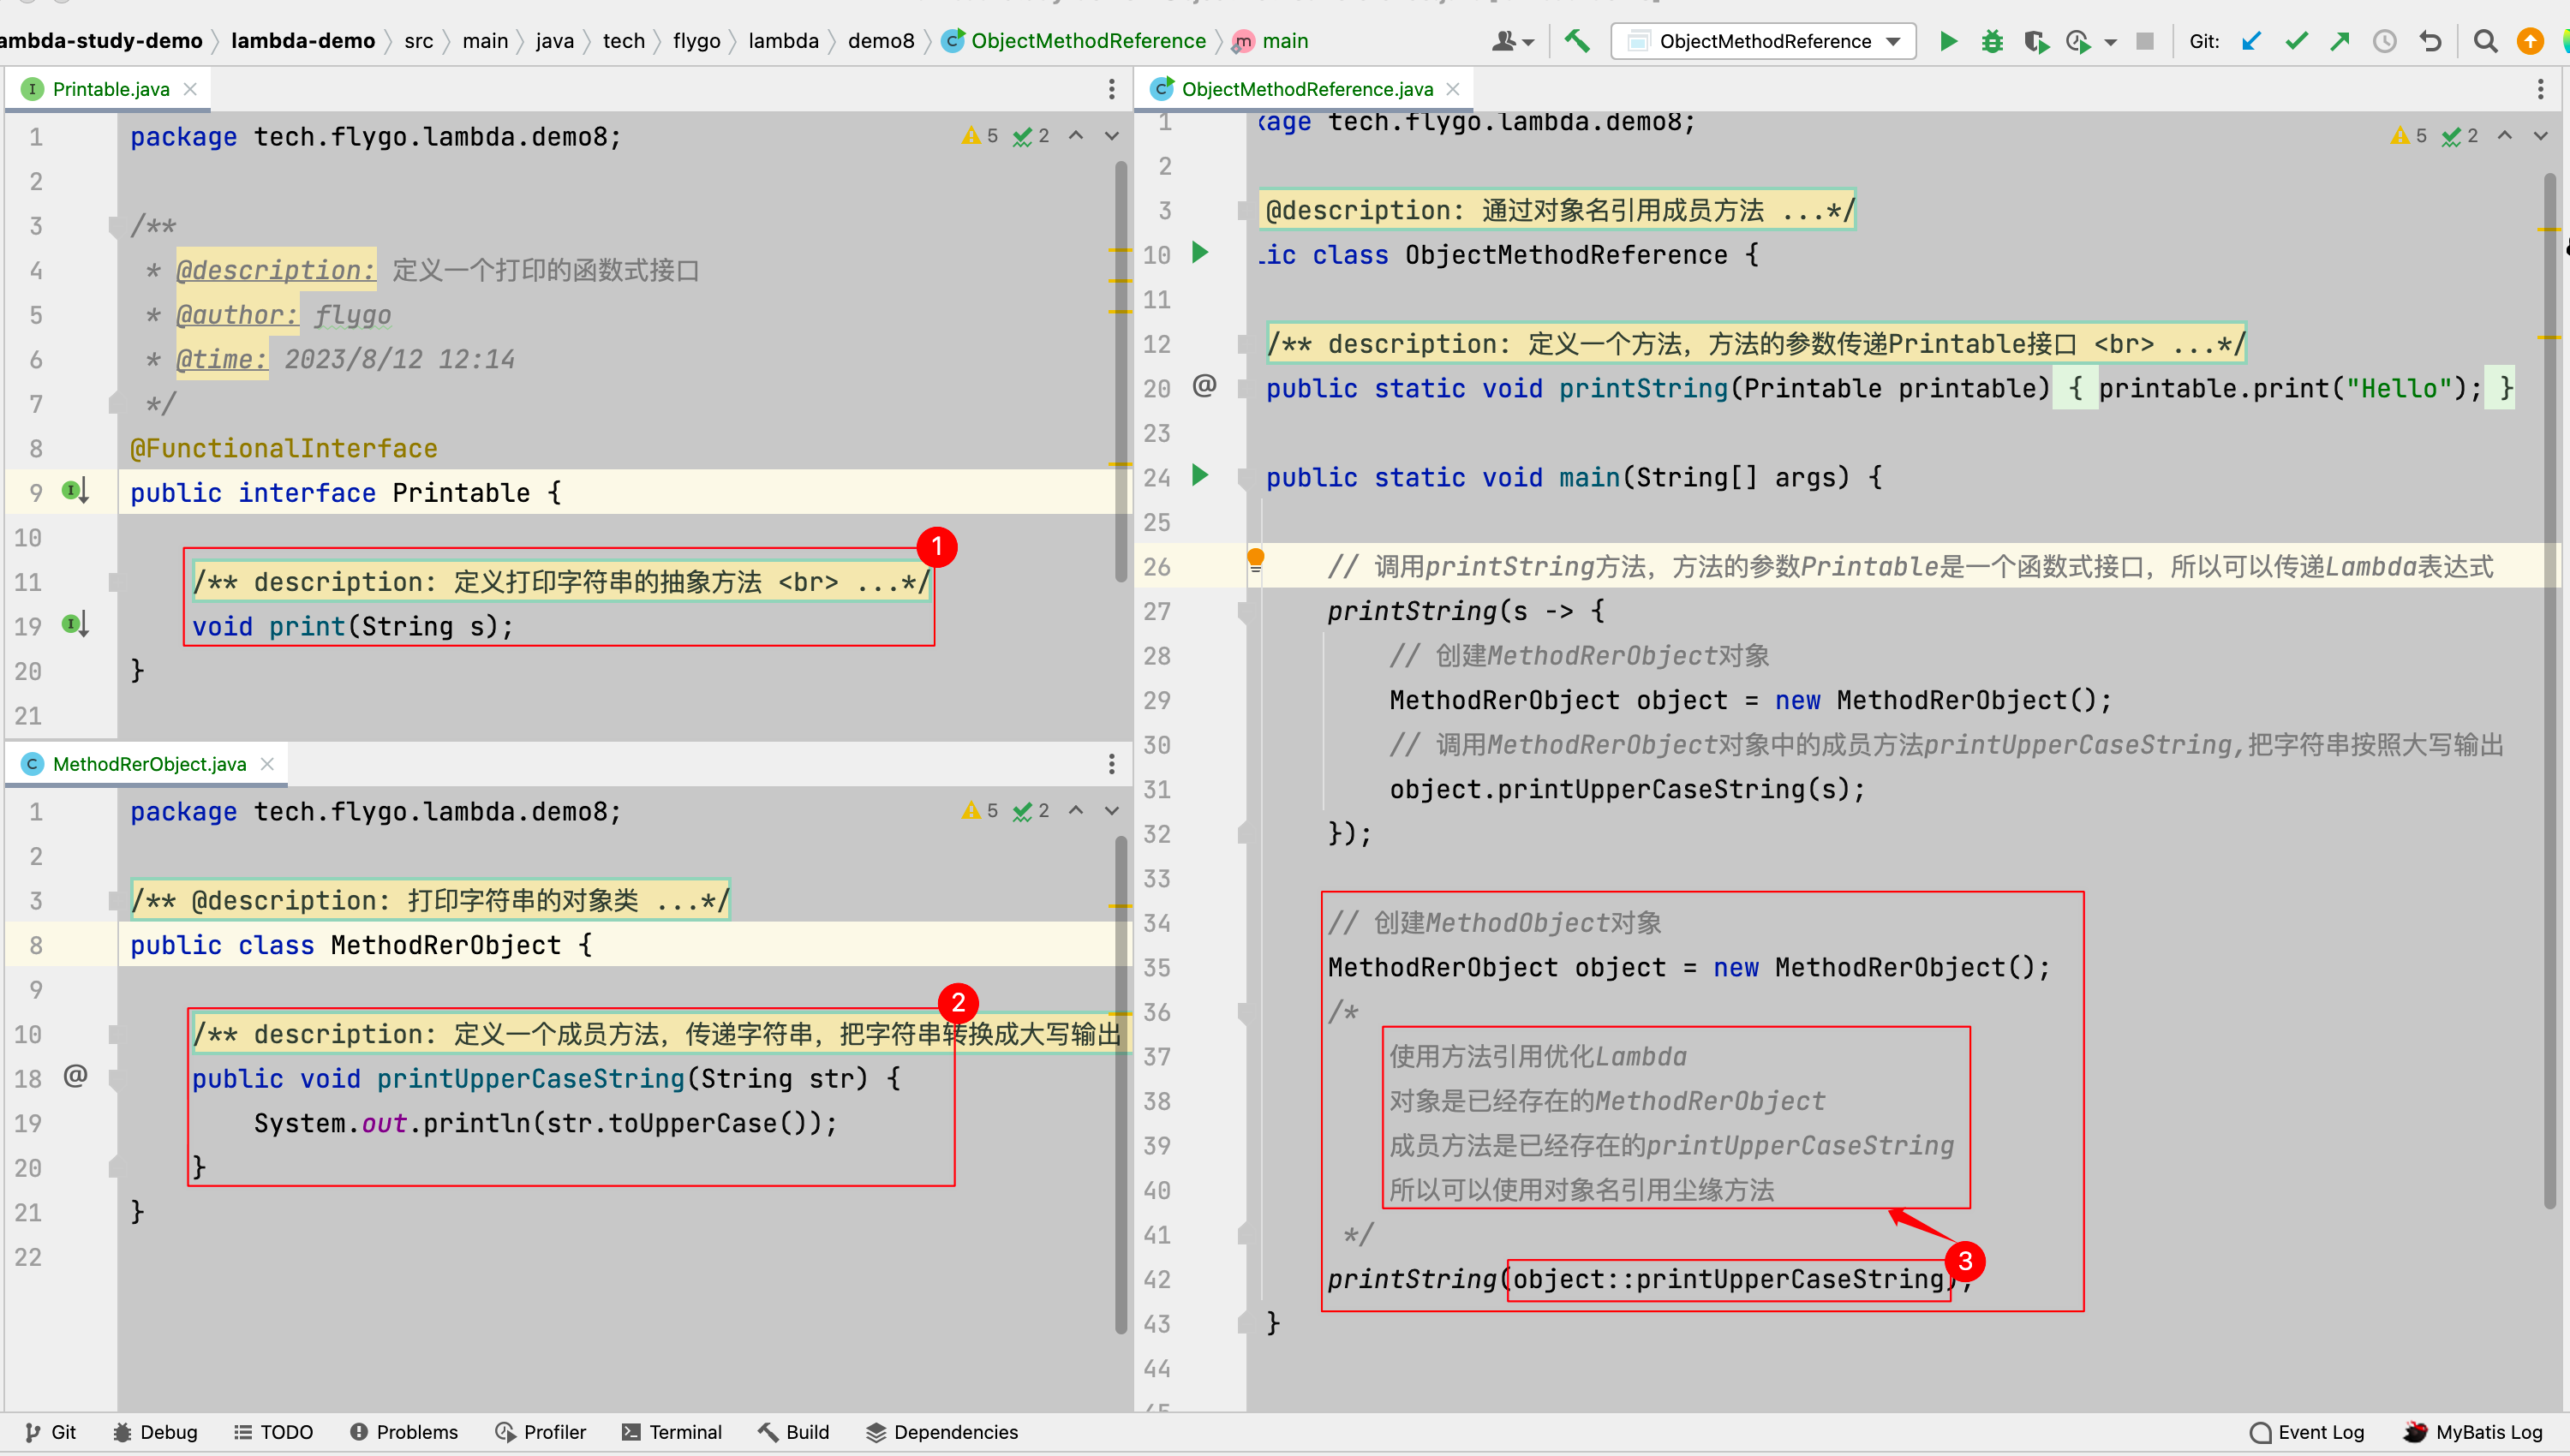Run ObjectMethodReference with the green play button
Image resolution: width=2570 pixels, height=1456 pixels.
click(1948, 41)
